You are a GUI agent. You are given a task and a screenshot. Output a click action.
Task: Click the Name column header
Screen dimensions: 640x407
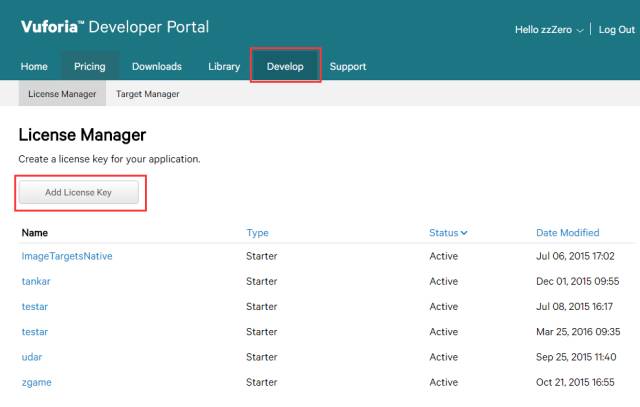[35, 233]
